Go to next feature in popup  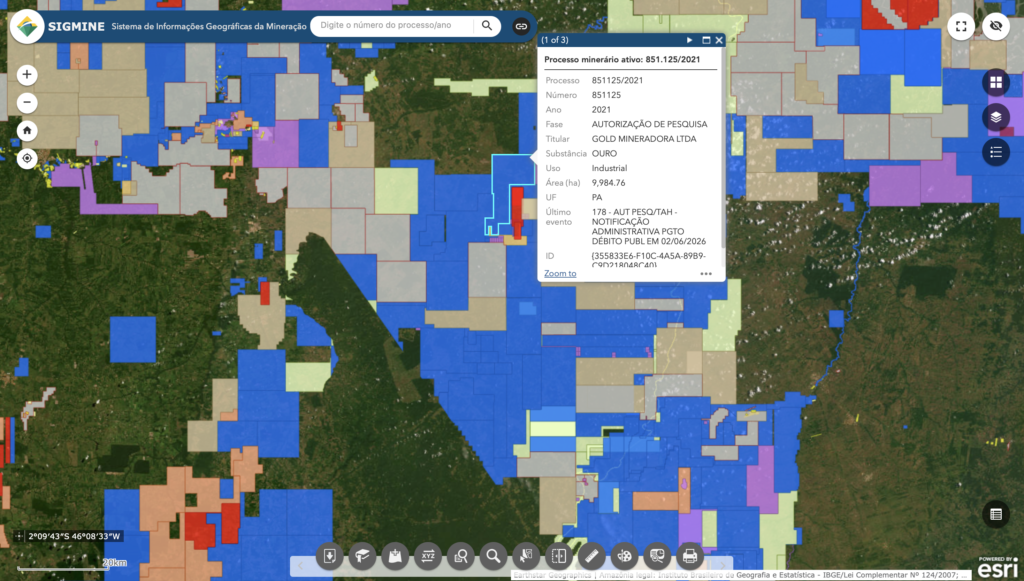tap(690, 40)
